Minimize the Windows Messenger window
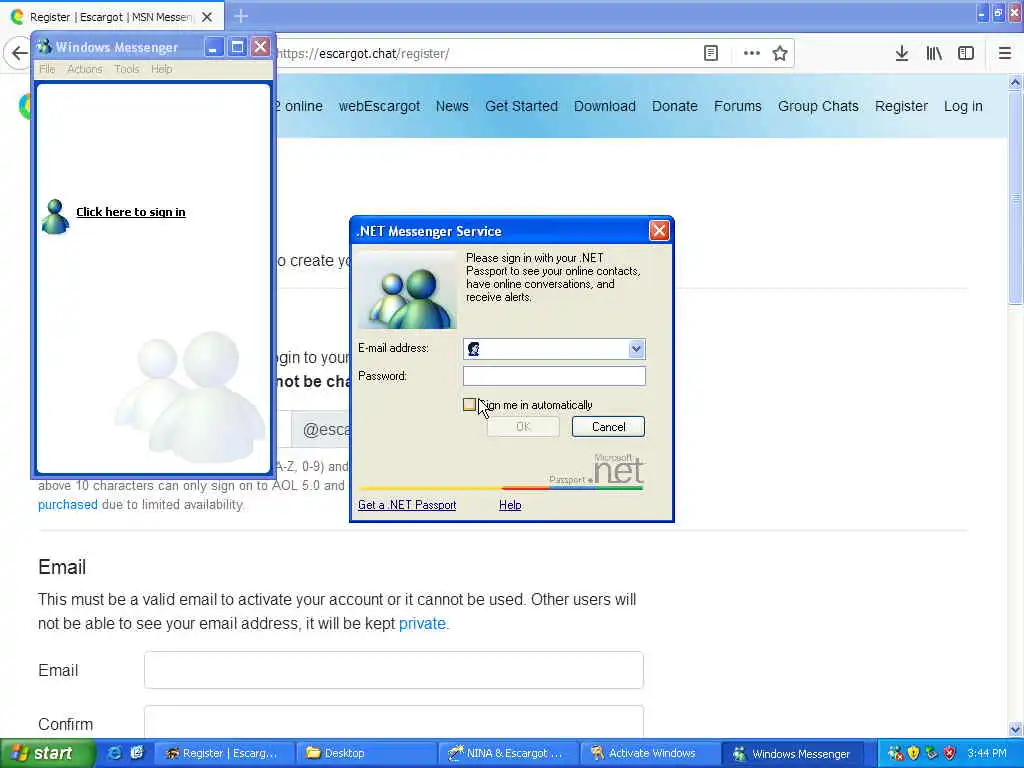This screenshot has height=768, width=1024. (x=214, y=46)
